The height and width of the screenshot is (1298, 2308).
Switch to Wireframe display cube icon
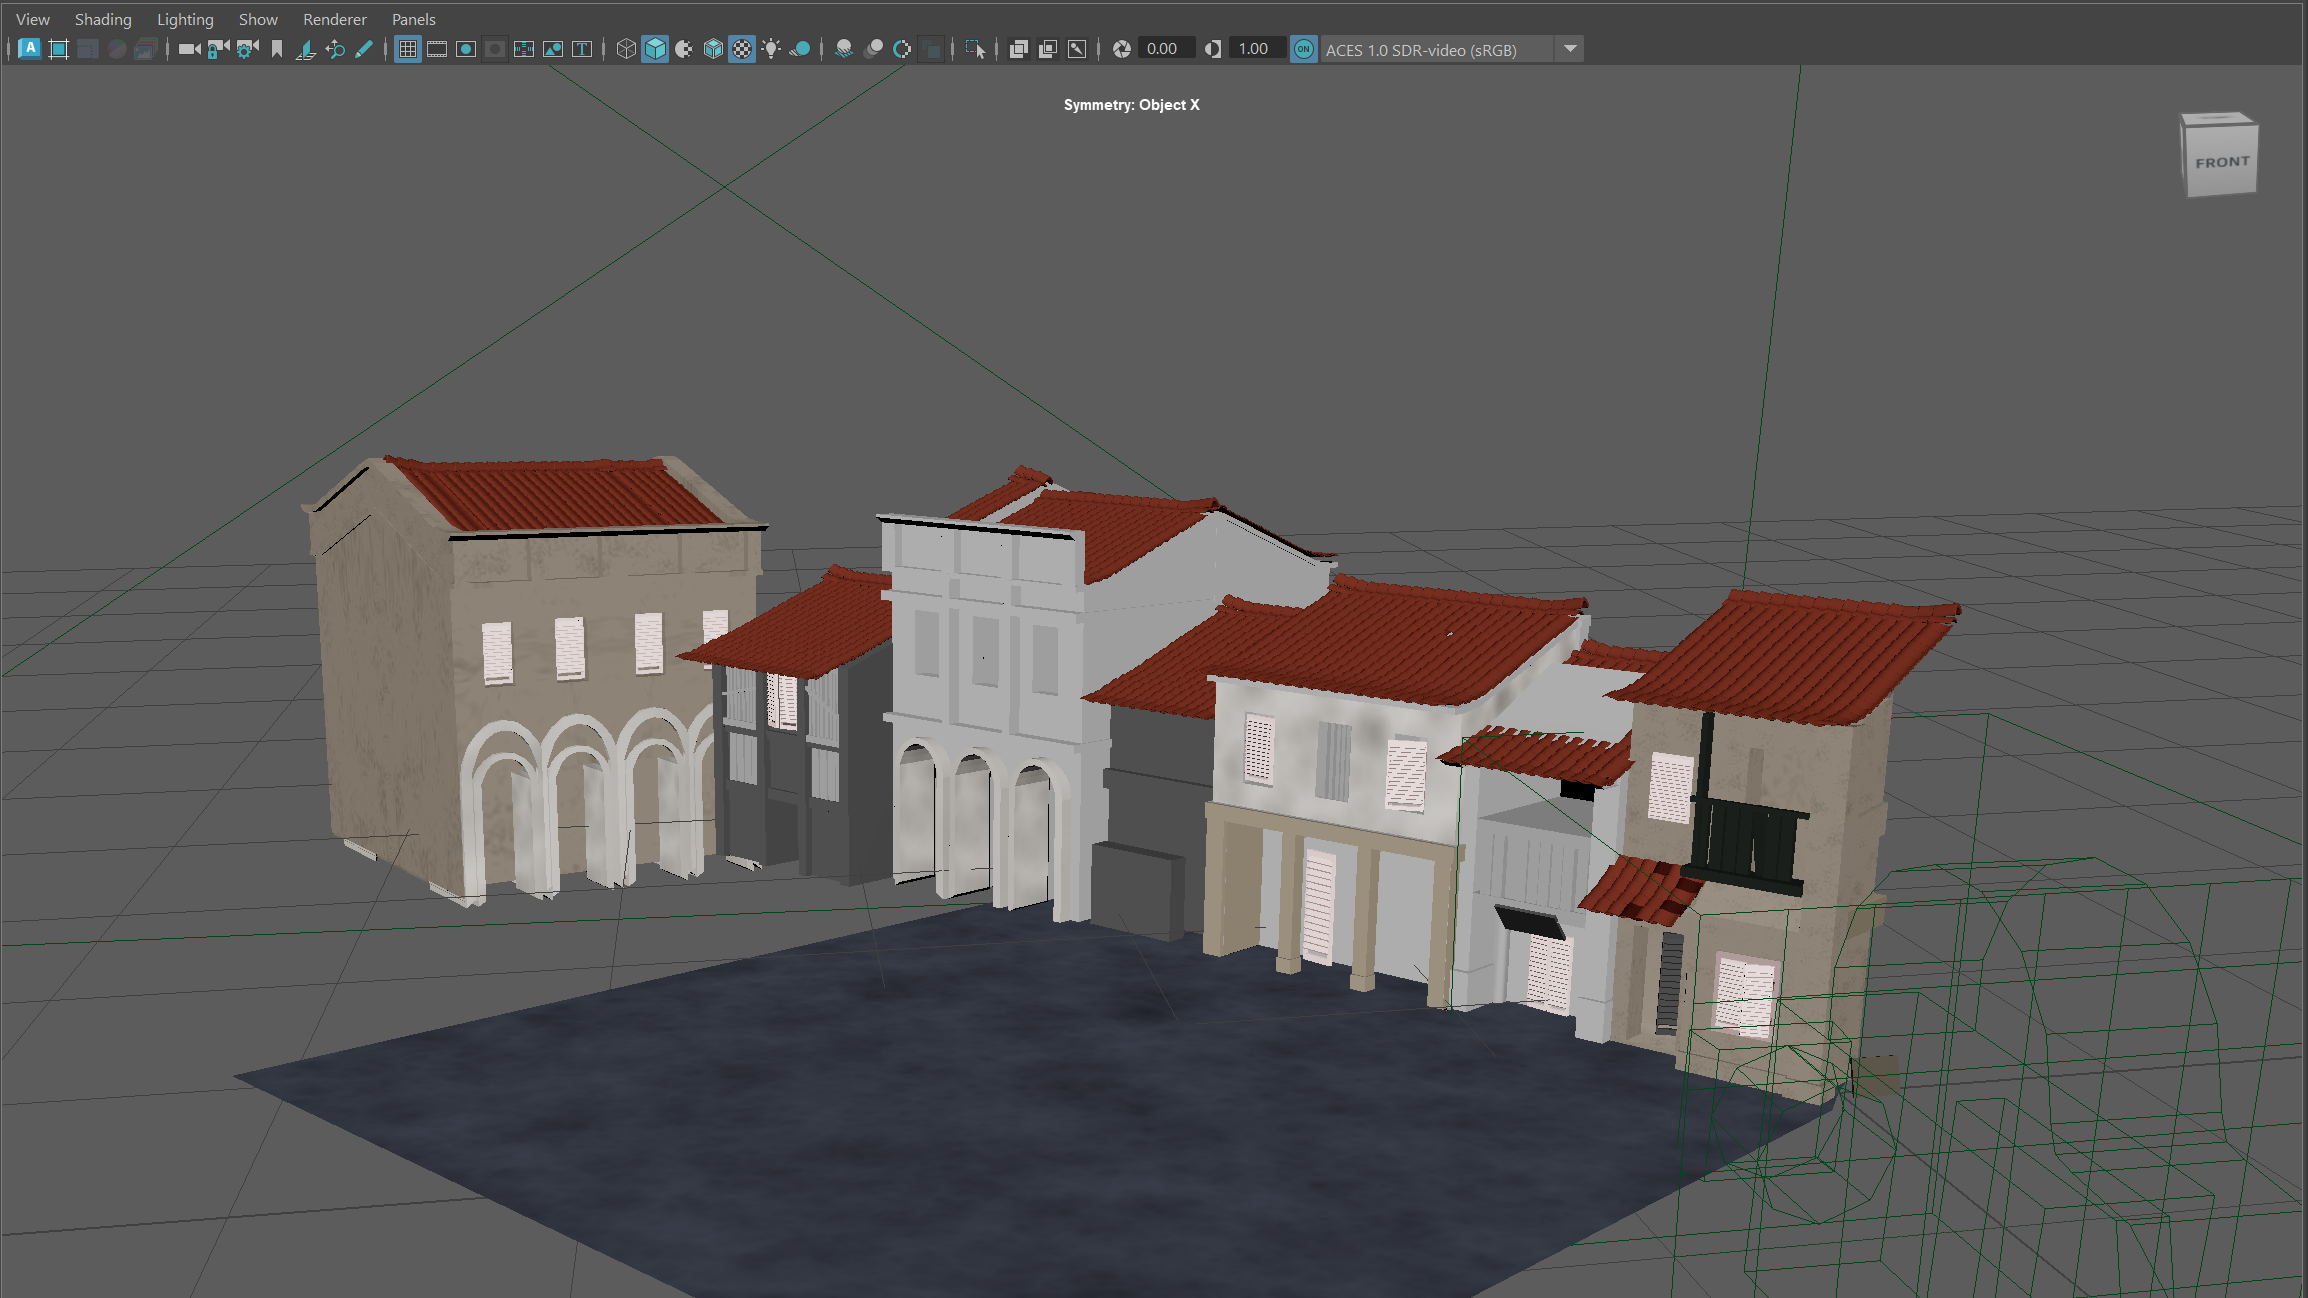click(x=626, y=49)
